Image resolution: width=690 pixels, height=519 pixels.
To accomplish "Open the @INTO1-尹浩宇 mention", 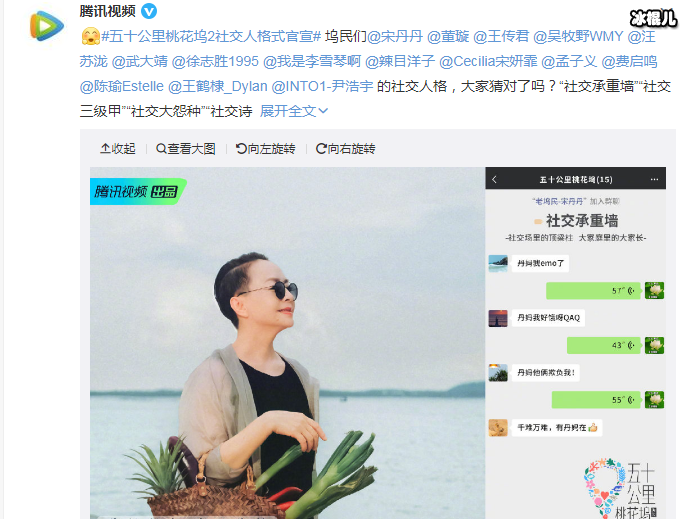I will (x=323, y=86).
